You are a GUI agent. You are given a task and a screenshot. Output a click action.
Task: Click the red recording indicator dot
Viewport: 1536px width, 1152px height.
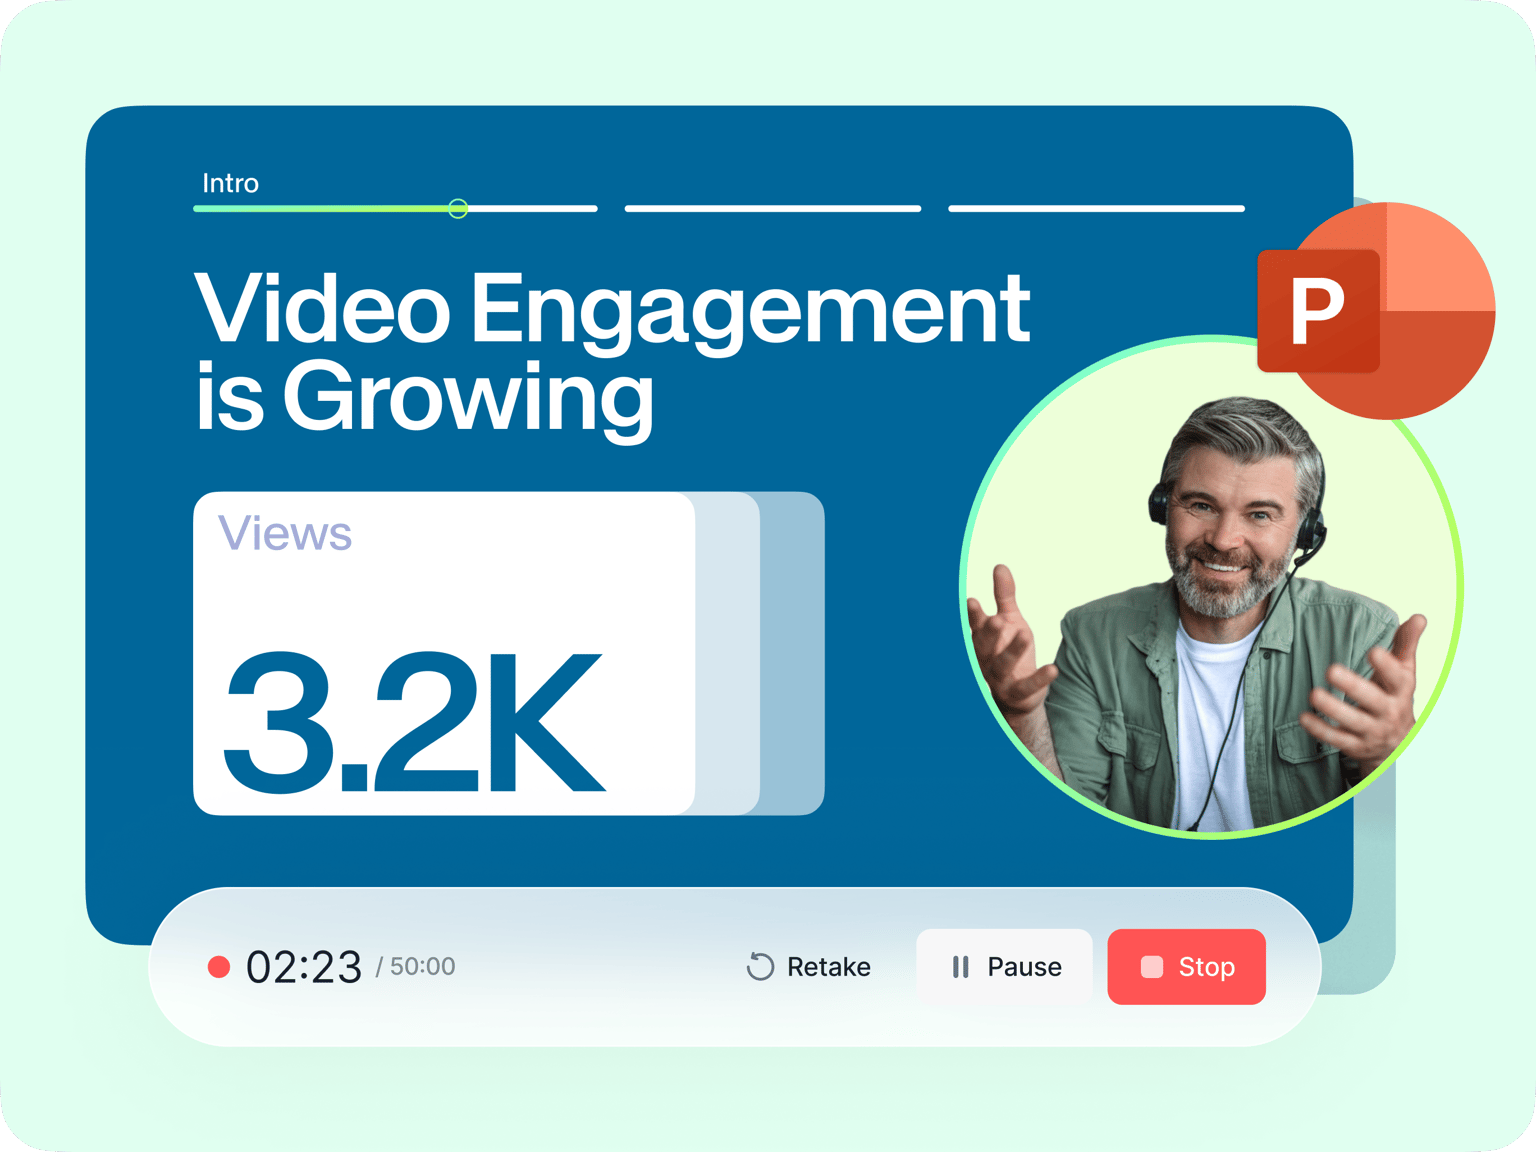point(219,967)
